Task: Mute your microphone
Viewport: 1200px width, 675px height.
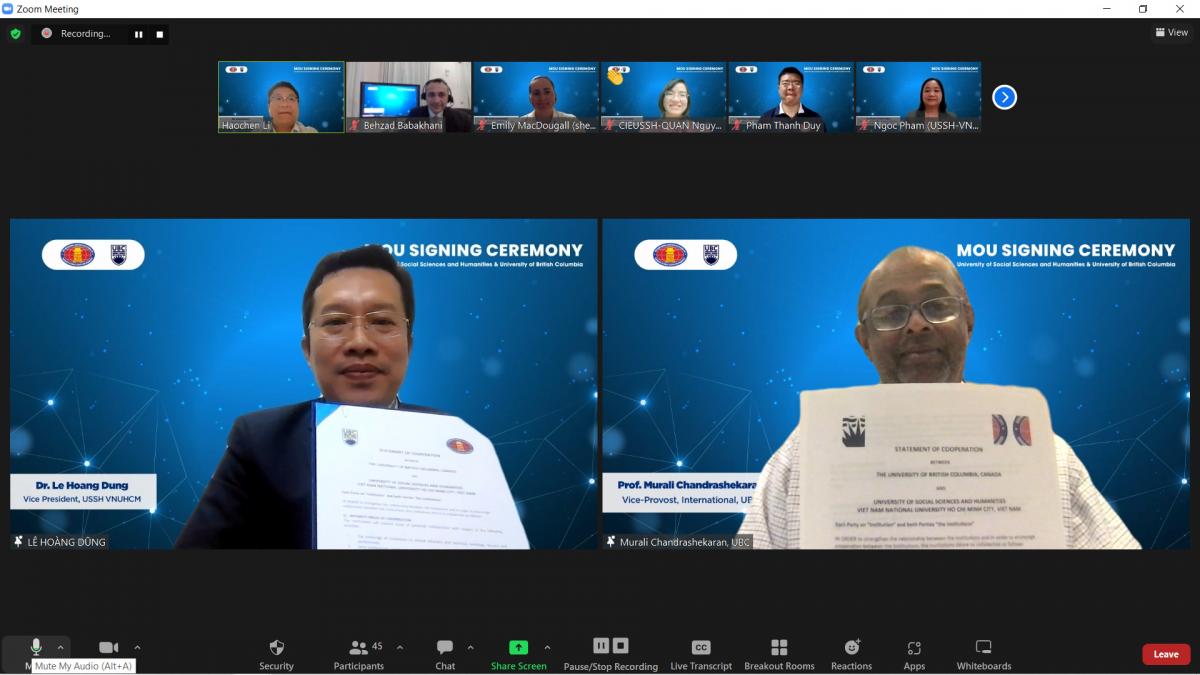Action: click(37, 645)
